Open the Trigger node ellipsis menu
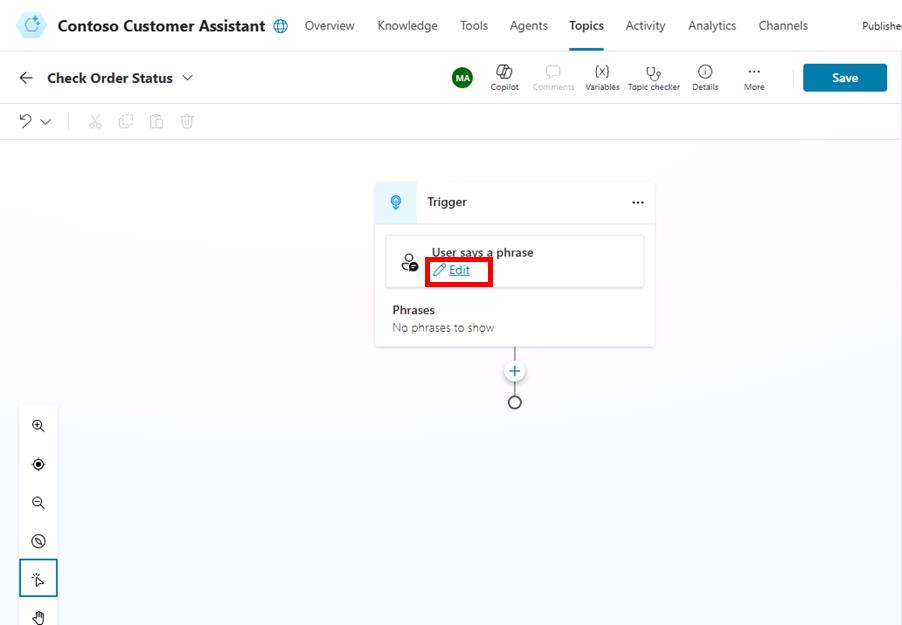 pyautogui.click(x=637, y=202)
